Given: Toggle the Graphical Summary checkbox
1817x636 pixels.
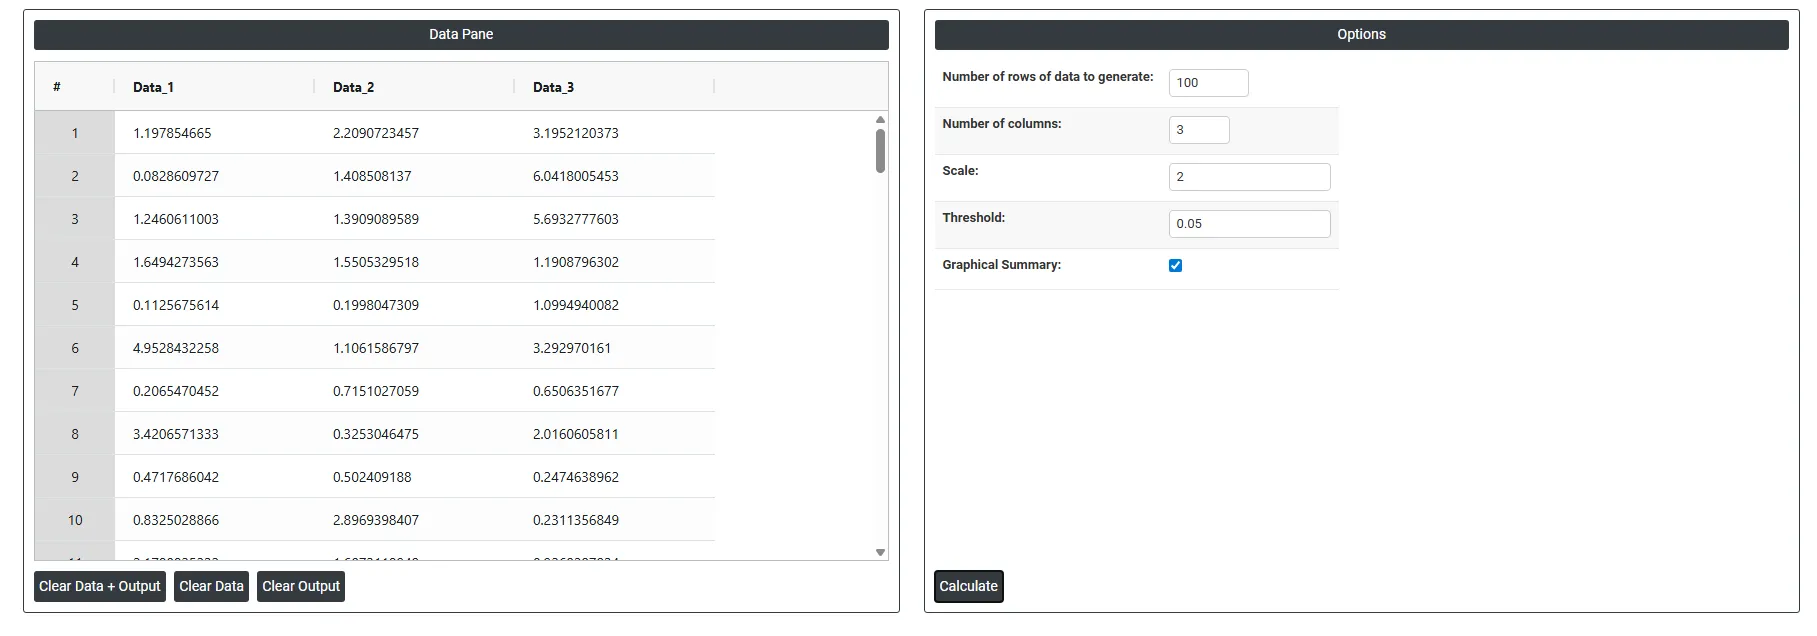Looking at the screenshot, I should point(1175,265).
